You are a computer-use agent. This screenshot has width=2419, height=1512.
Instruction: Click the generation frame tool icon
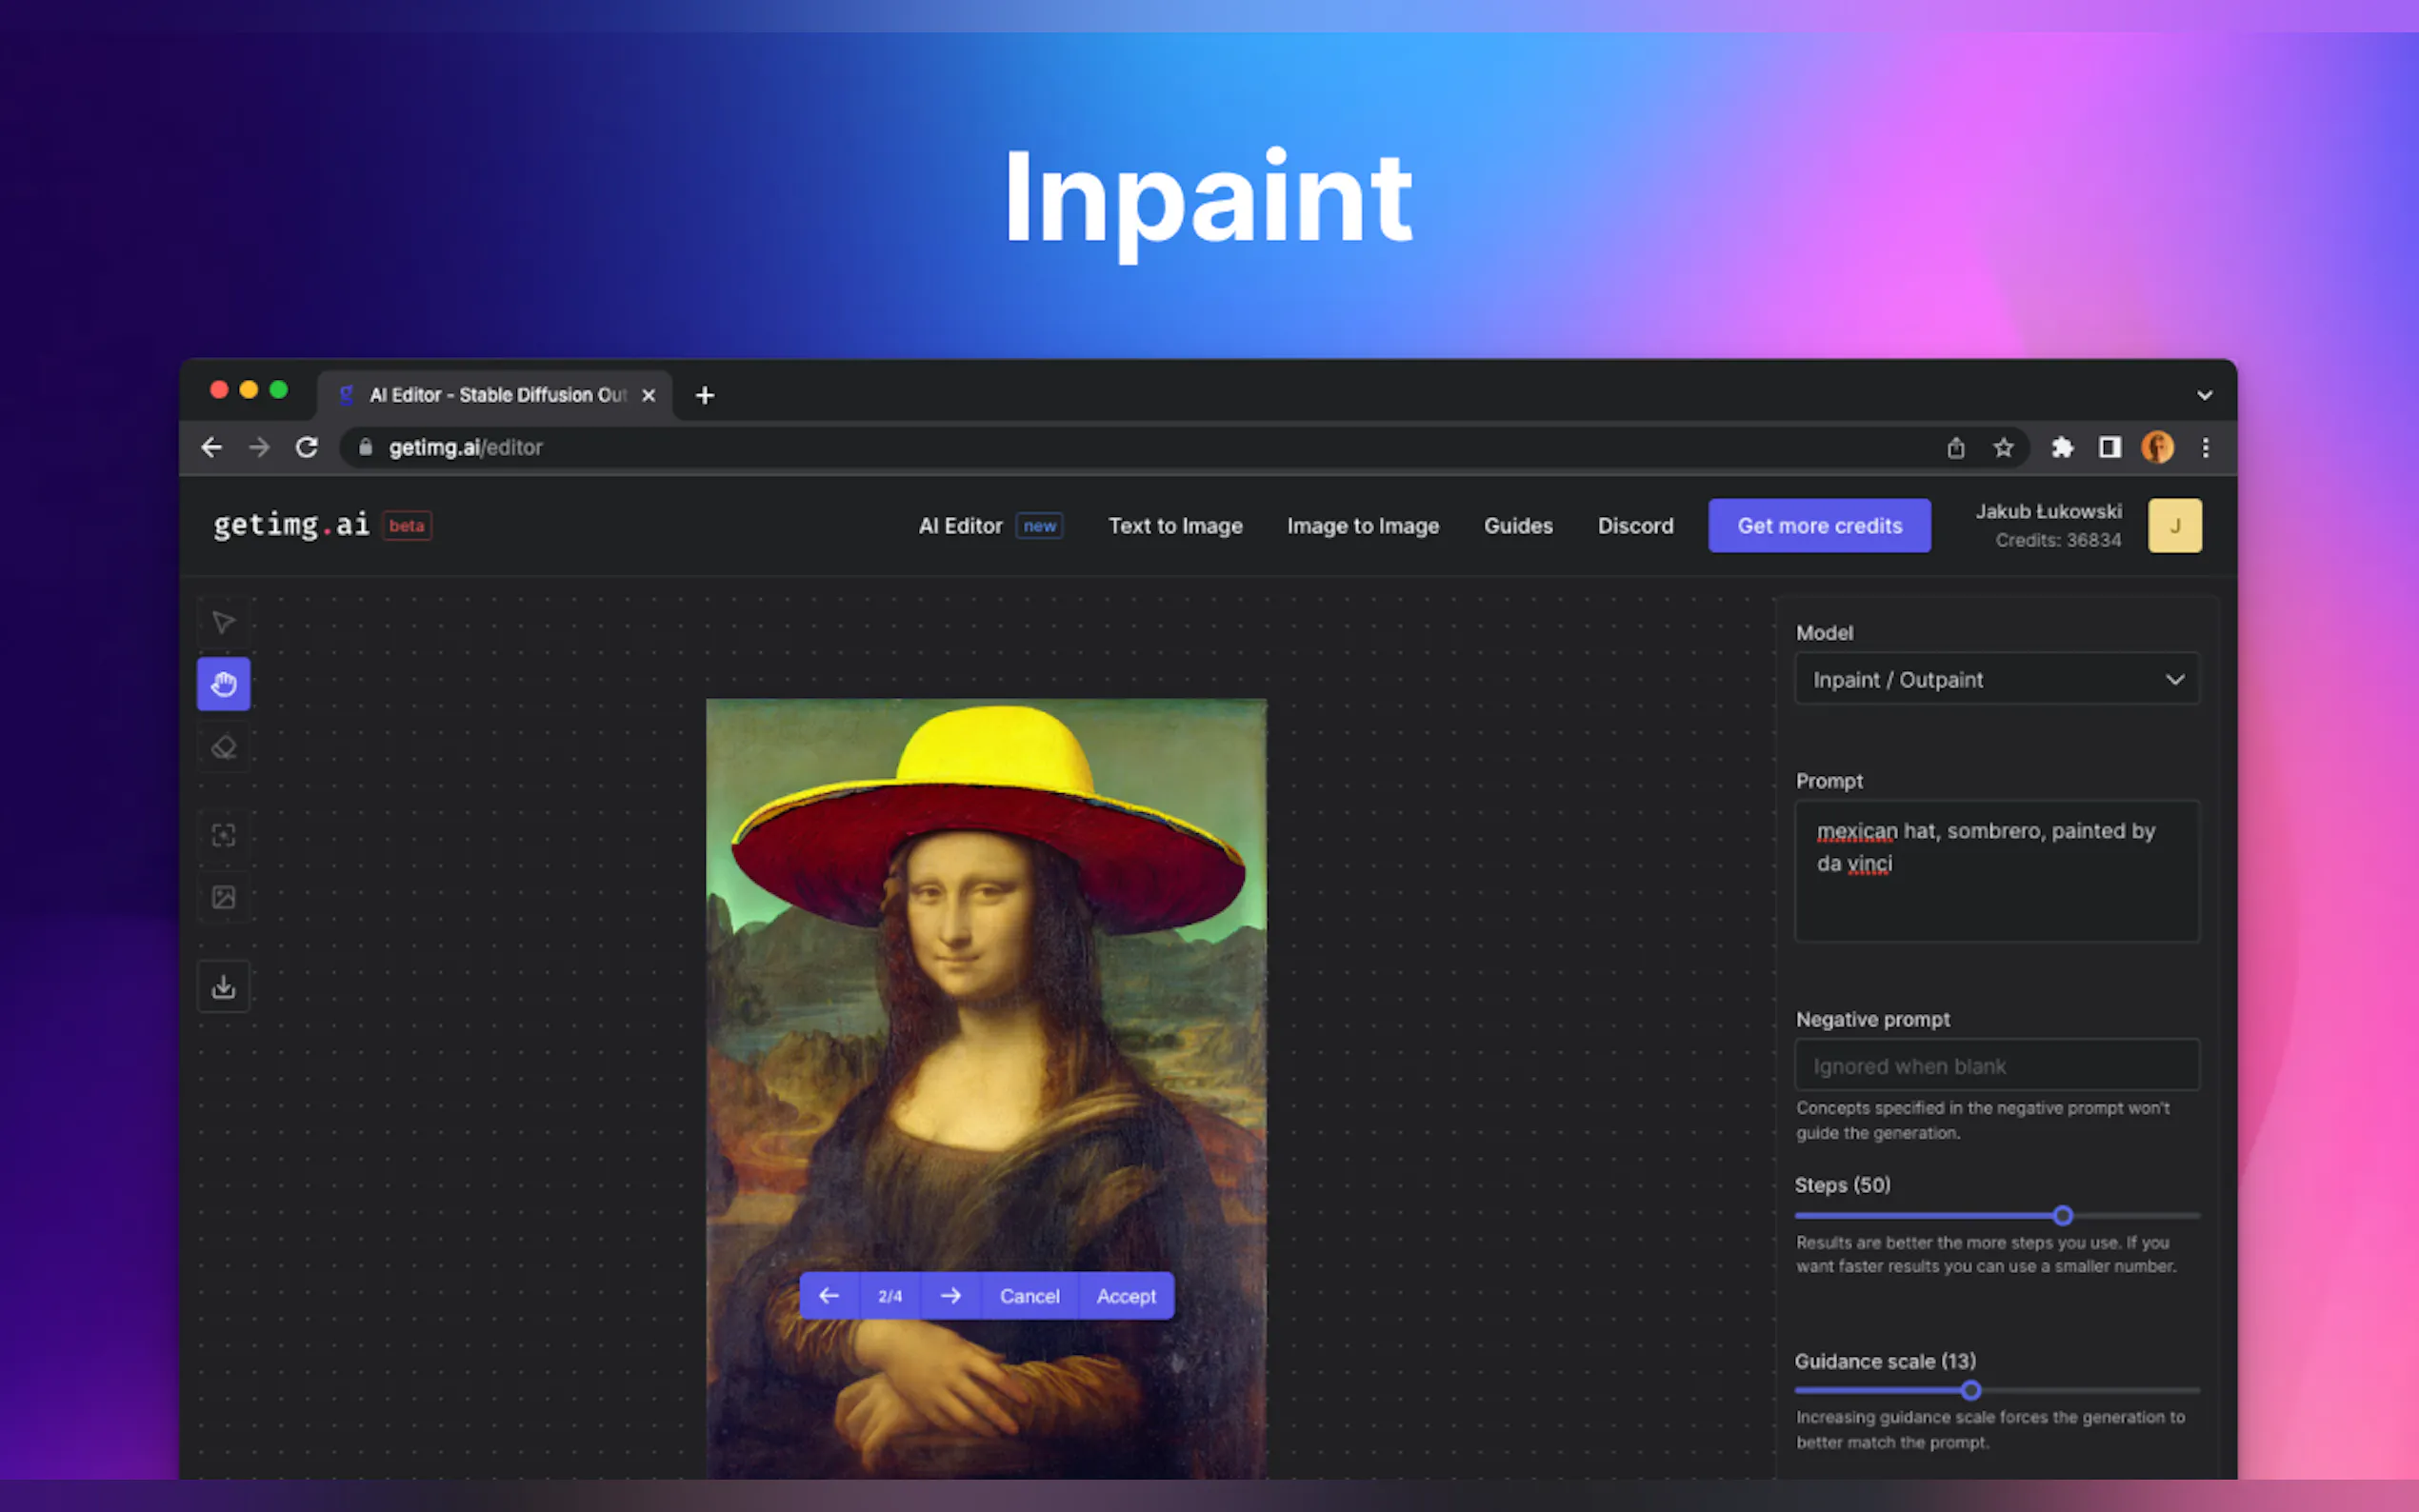click(x=223, y=835)
